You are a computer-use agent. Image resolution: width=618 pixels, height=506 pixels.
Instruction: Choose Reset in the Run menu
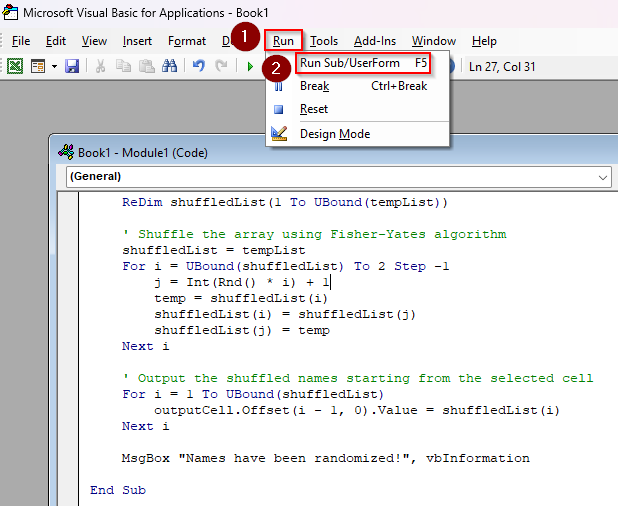(357, 109)
